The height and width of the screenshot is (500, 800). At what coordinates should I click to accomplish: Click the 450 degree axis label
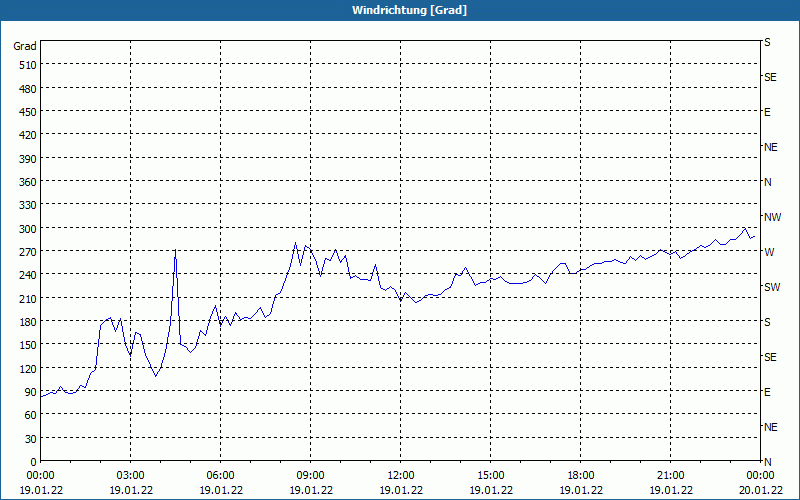click(28, 112)
